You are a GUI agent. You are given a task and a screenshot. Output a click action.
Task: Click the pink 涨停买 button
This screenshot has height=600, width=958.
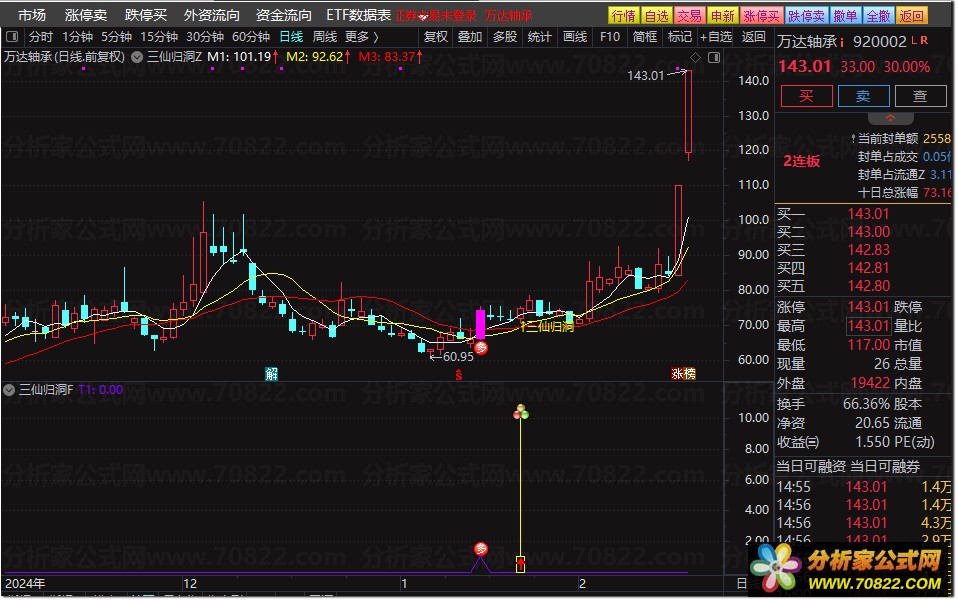click(x=761, y=16)
